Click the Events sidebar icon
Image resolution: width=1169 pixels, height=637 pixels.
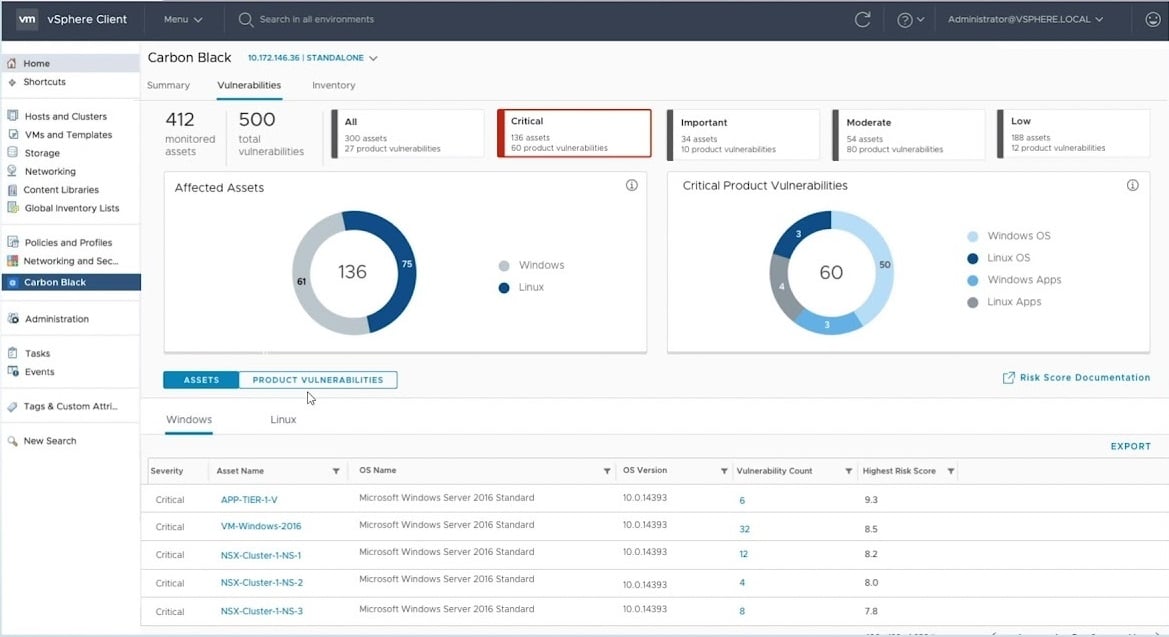(13, 371)
